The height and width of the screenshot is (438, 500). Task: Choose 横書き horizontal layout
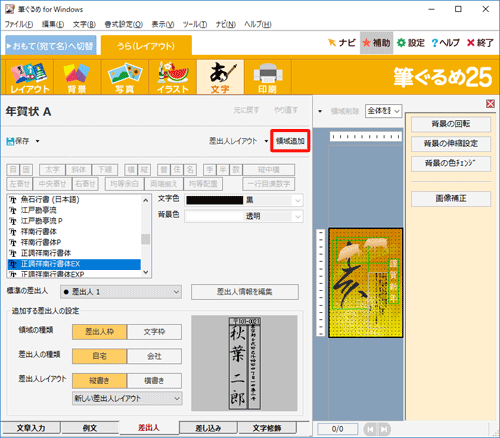[x=154, y=381]
